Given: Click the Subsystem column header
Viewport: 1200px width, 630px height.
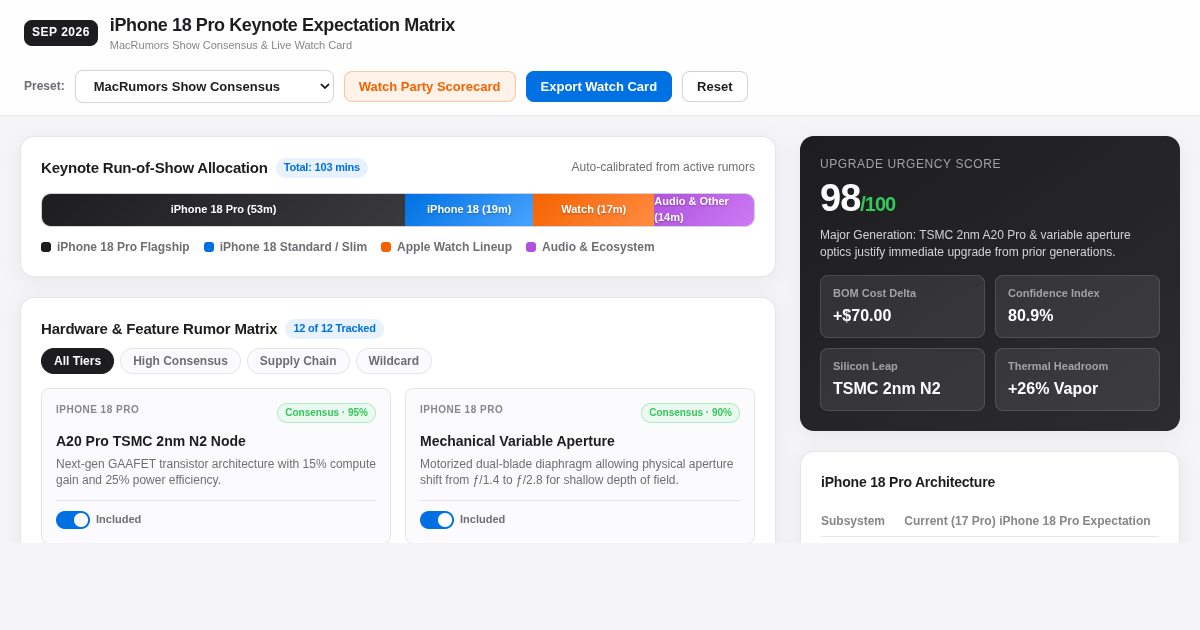Looking at the screenshot, I should [853, 521].
